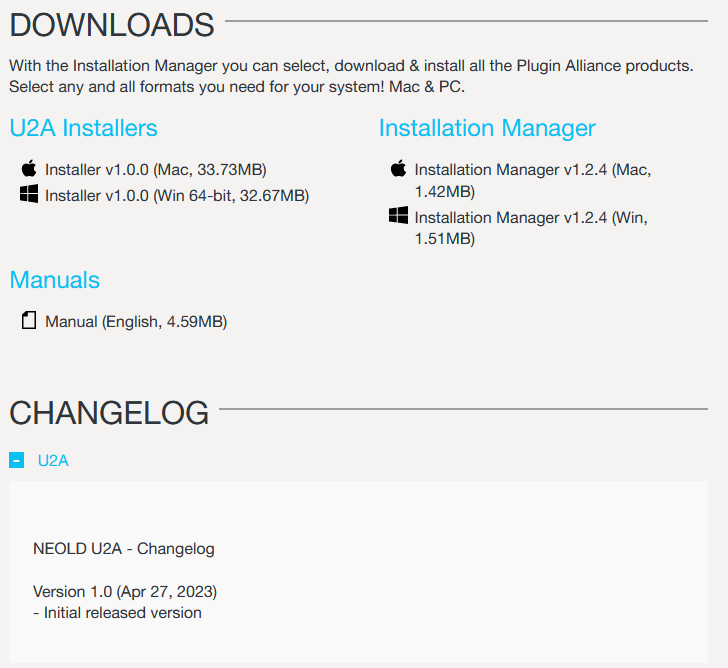Click the Version 1.0 (Apr 27, 2023) line

pos(125,592)
